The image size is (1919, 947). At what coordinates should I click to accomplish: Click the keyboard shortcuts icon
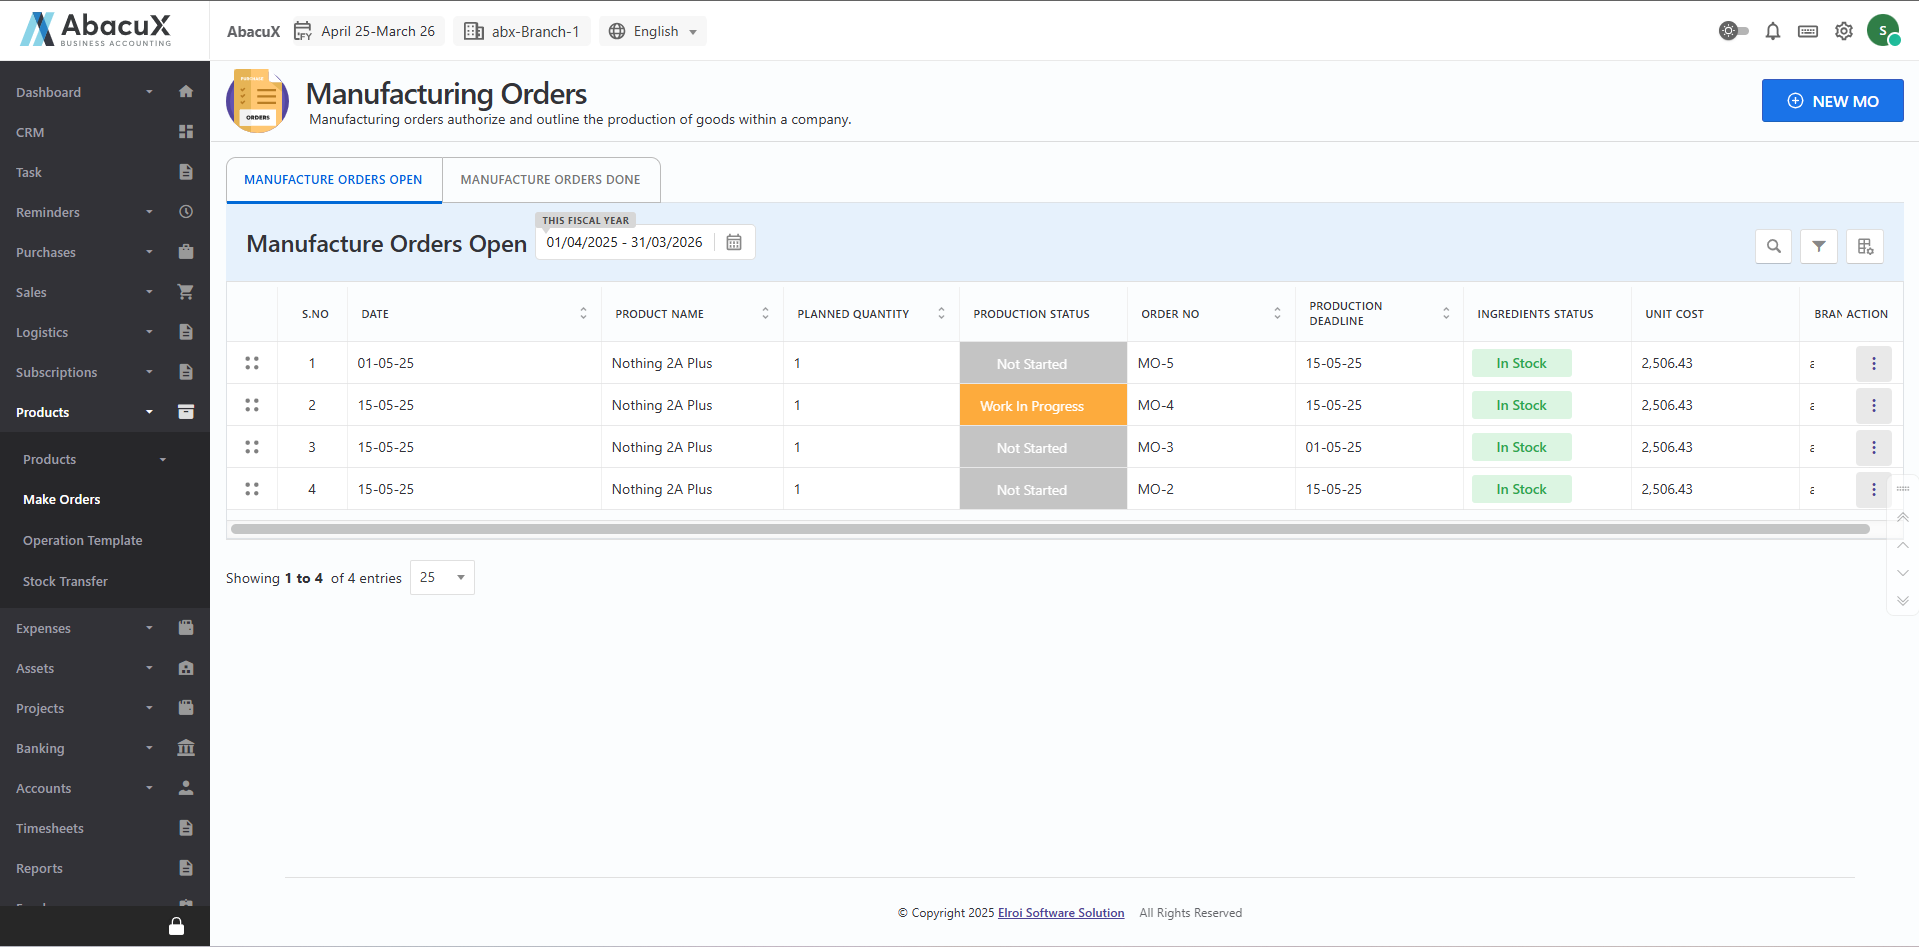(x=1807, y=31)
